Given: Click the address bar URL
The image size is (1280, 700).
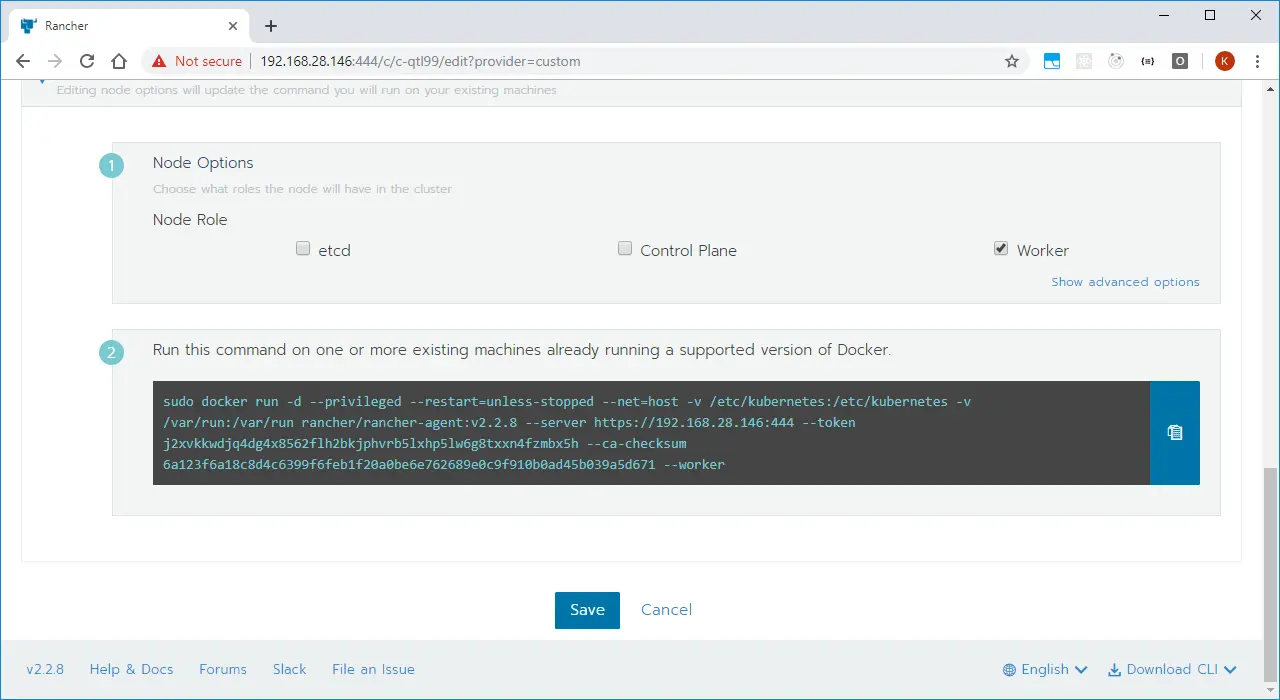Looking at the screenshot, I should pos(420,61).
